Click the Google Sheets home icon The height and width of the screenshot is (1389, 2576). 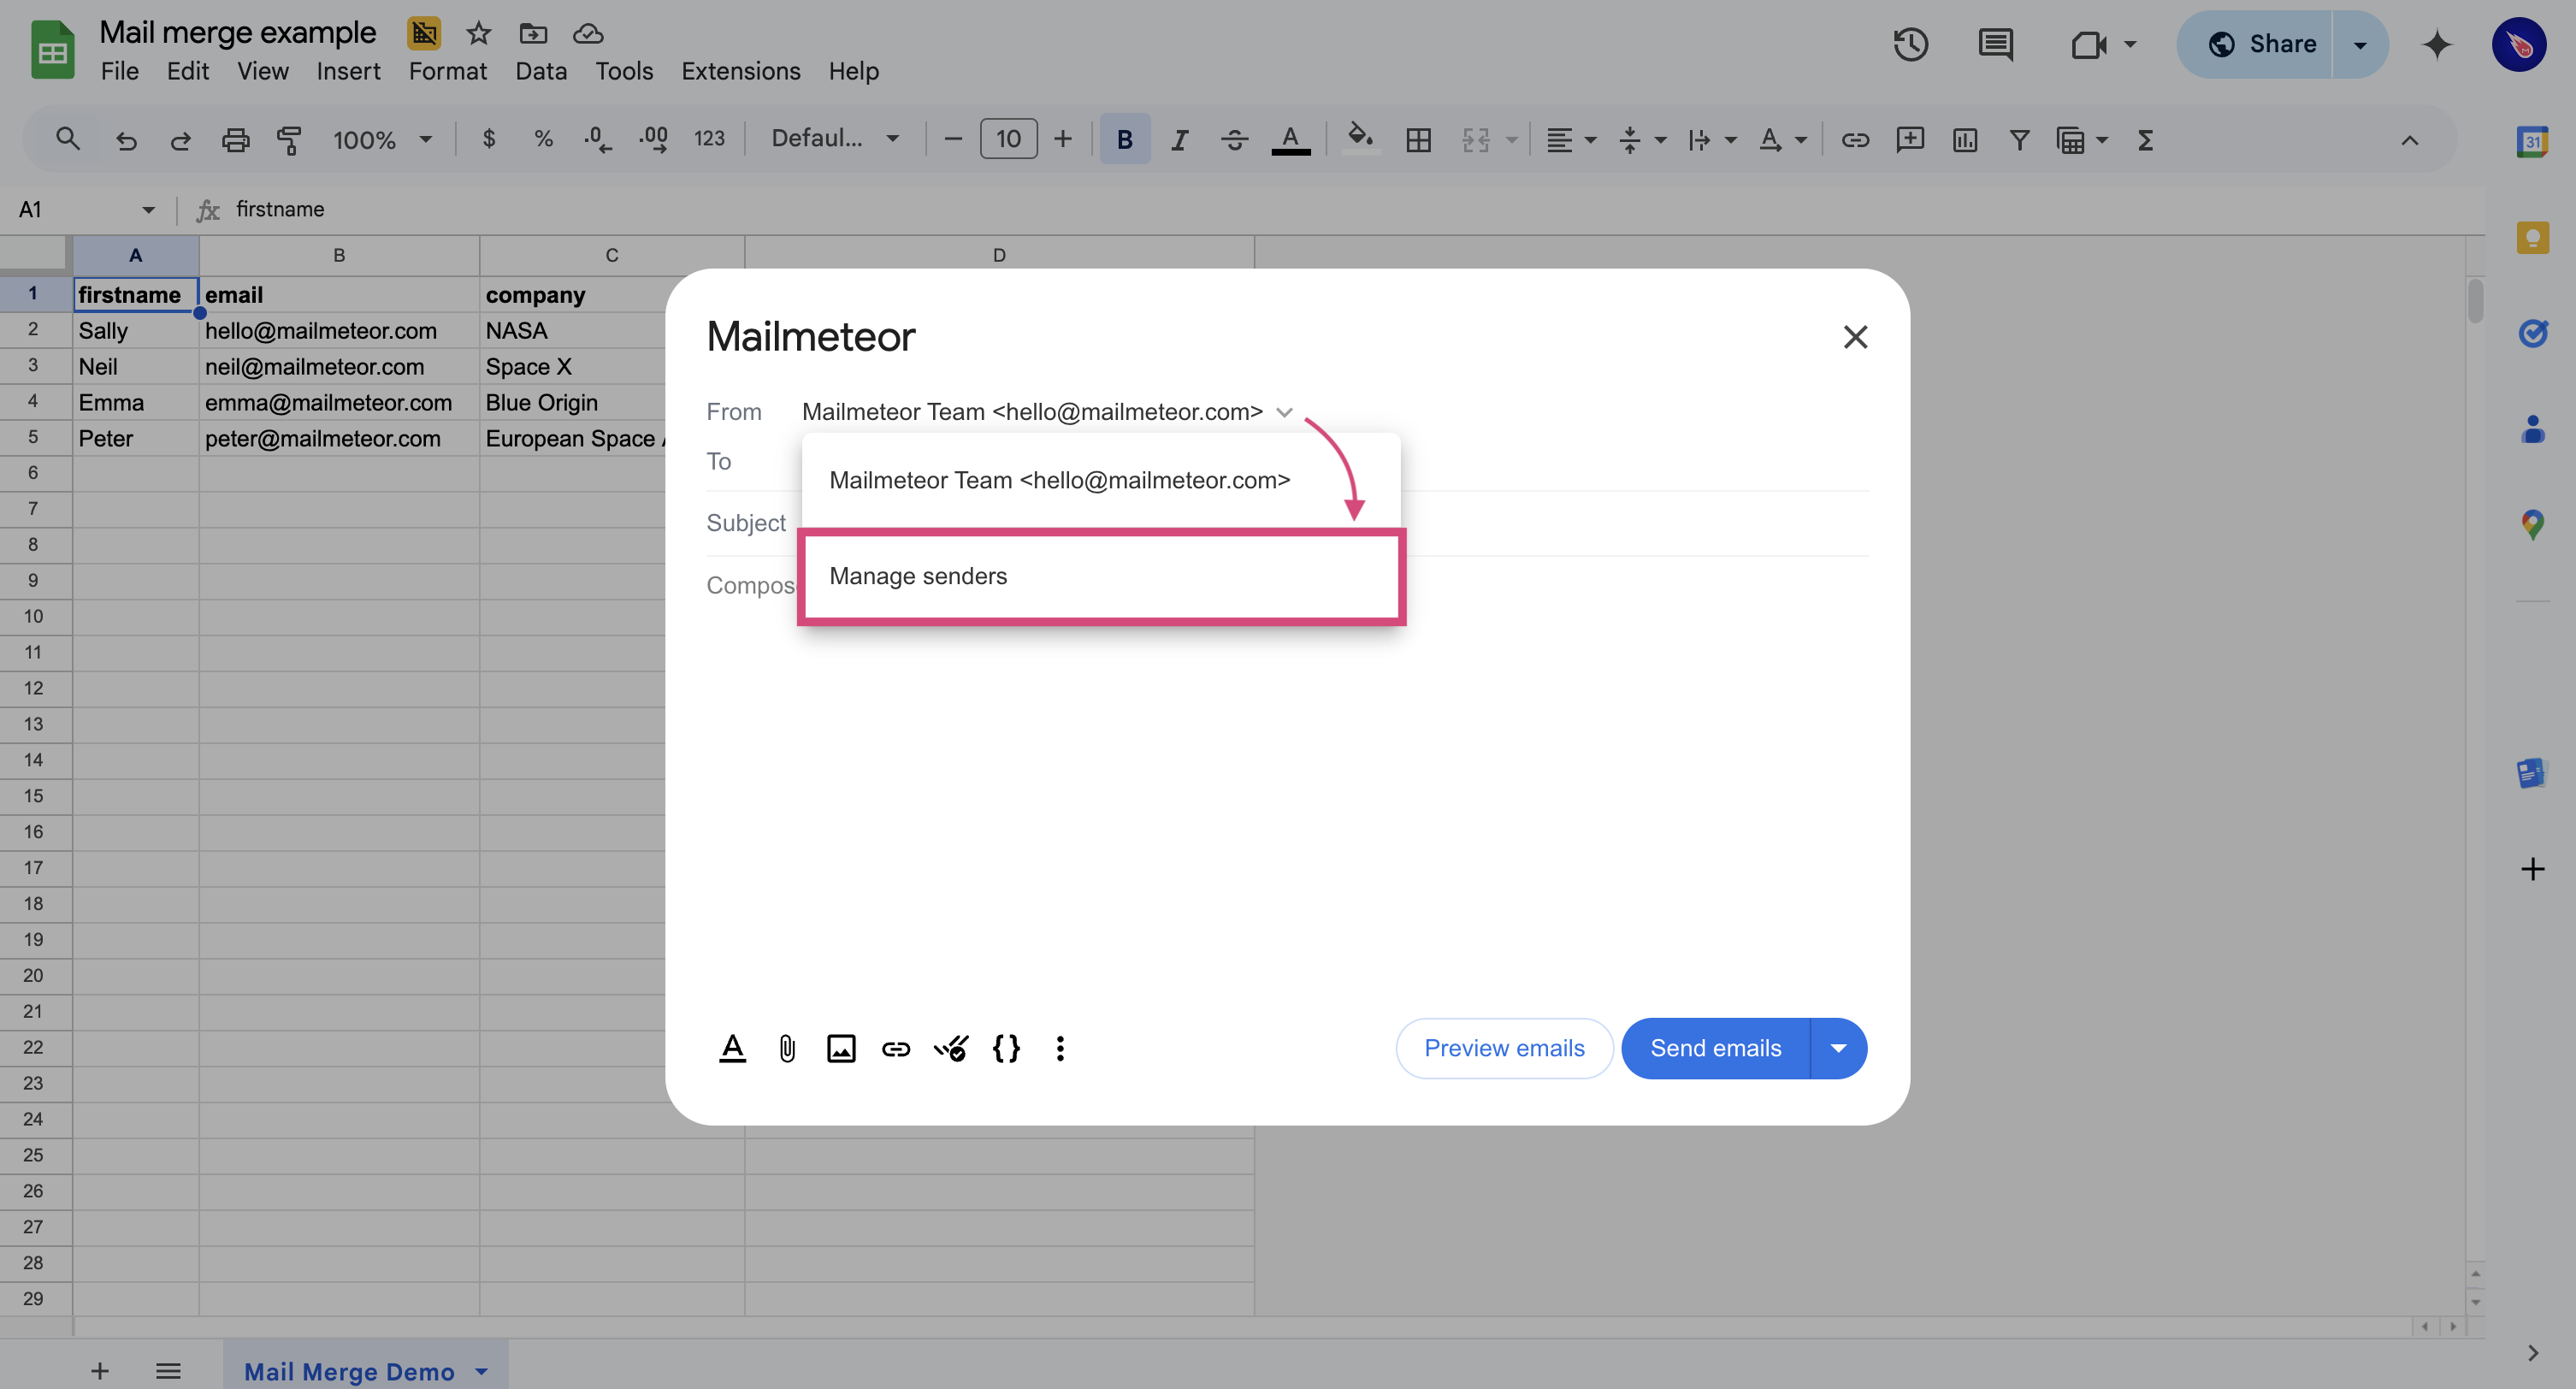click(52, 50)
